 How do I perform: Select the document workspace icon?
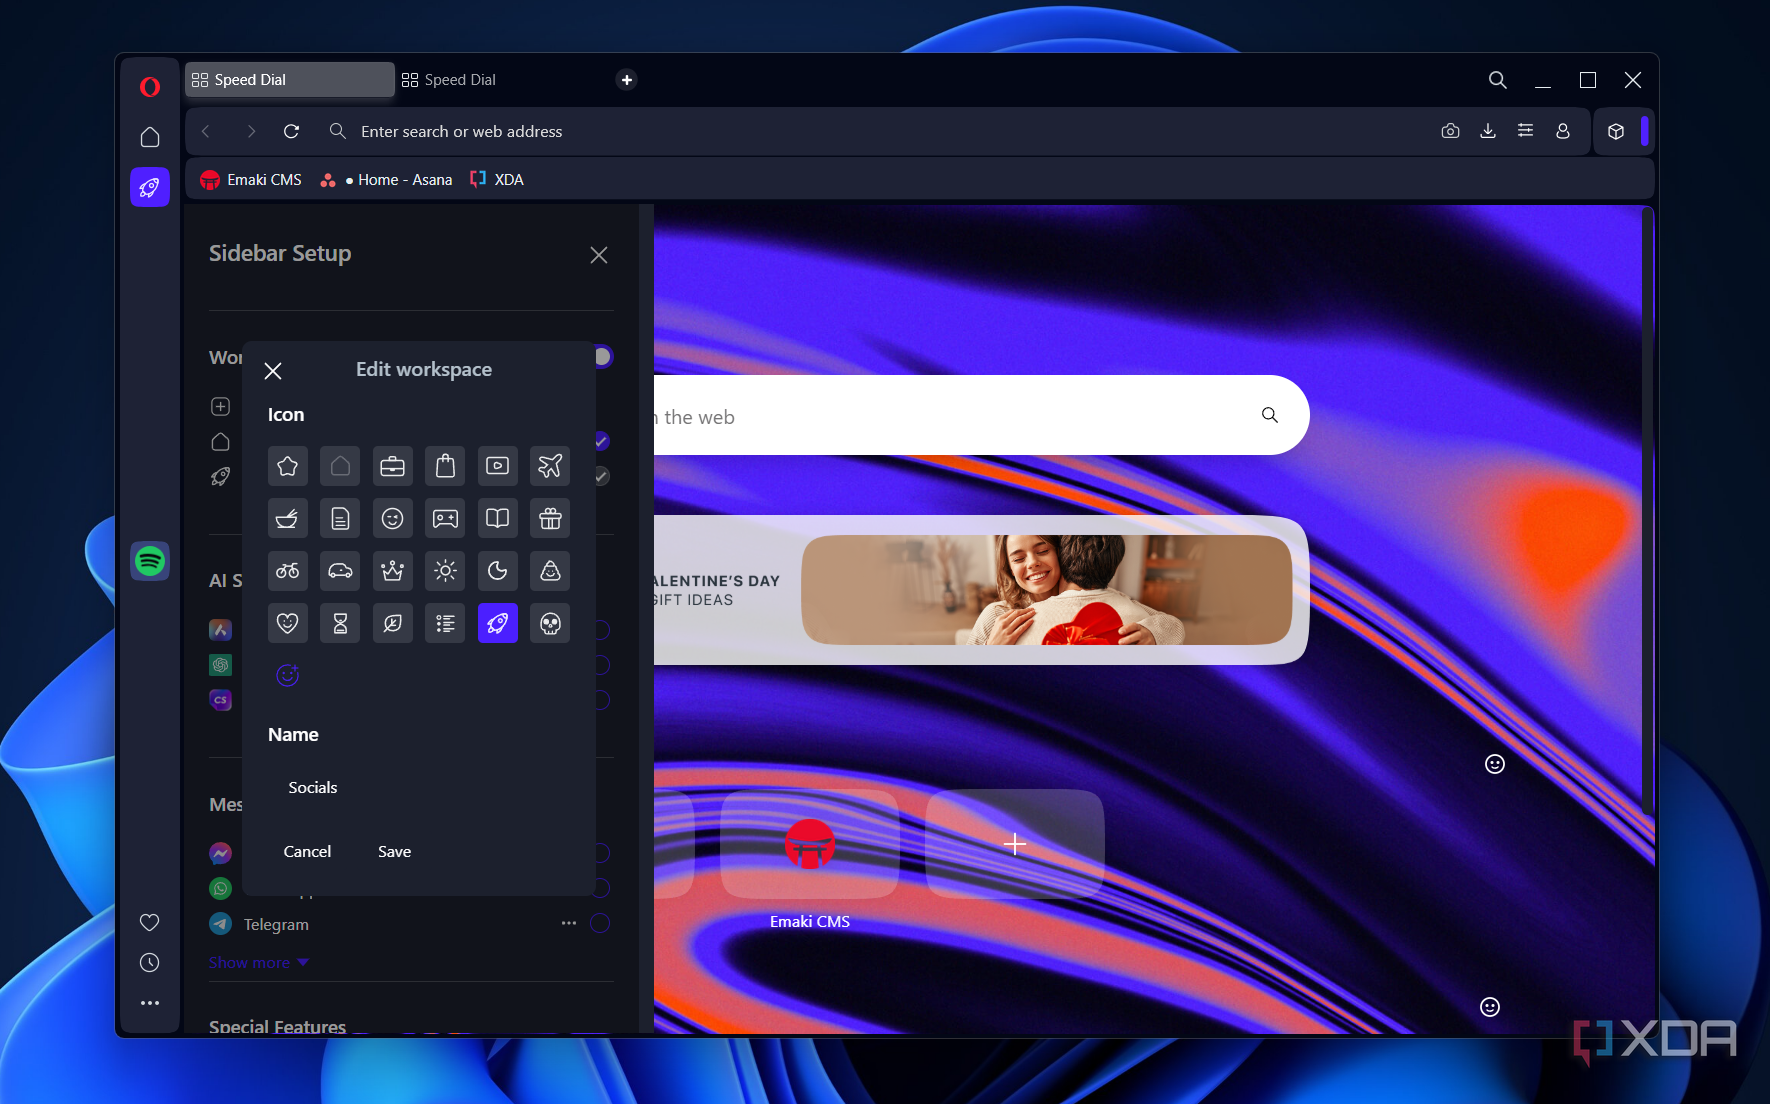coord(340,518)
